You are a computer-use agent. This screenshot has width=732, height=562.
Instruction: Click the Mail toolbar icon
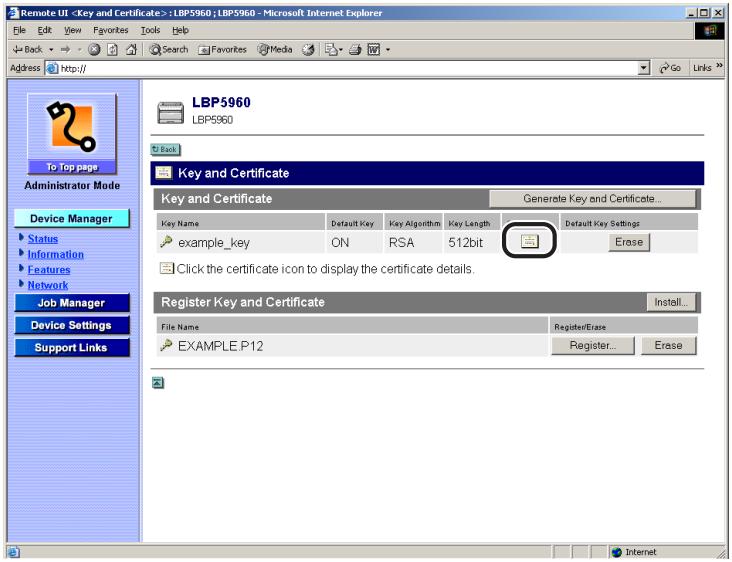click(331, 49)
